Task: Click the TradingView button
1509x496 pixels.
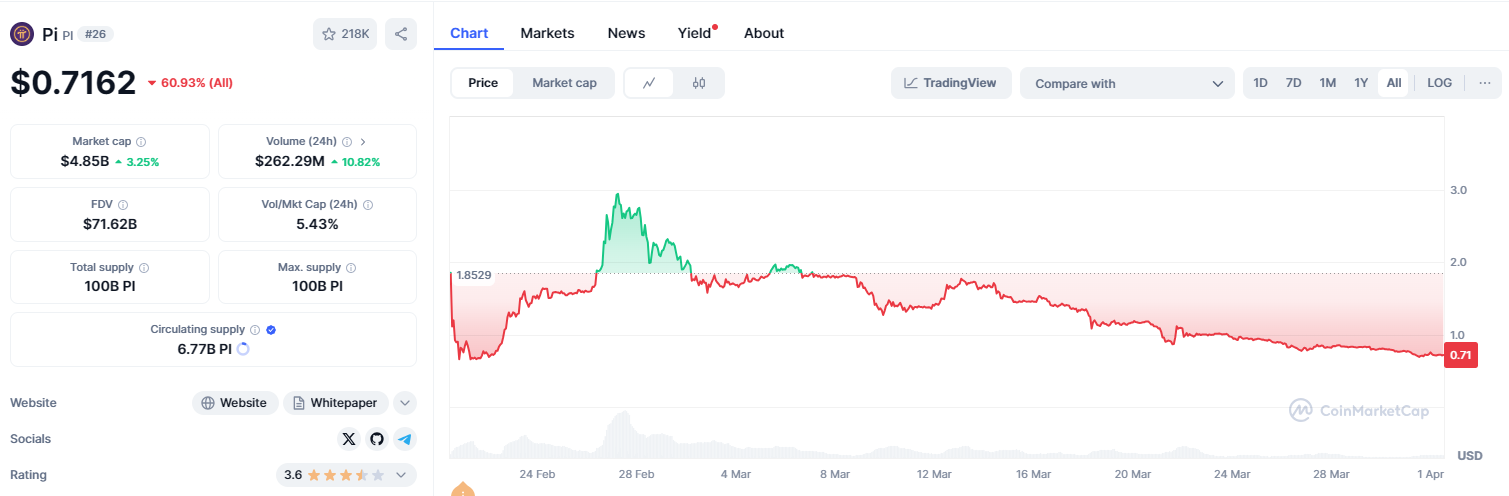Action: click(951, 83)
